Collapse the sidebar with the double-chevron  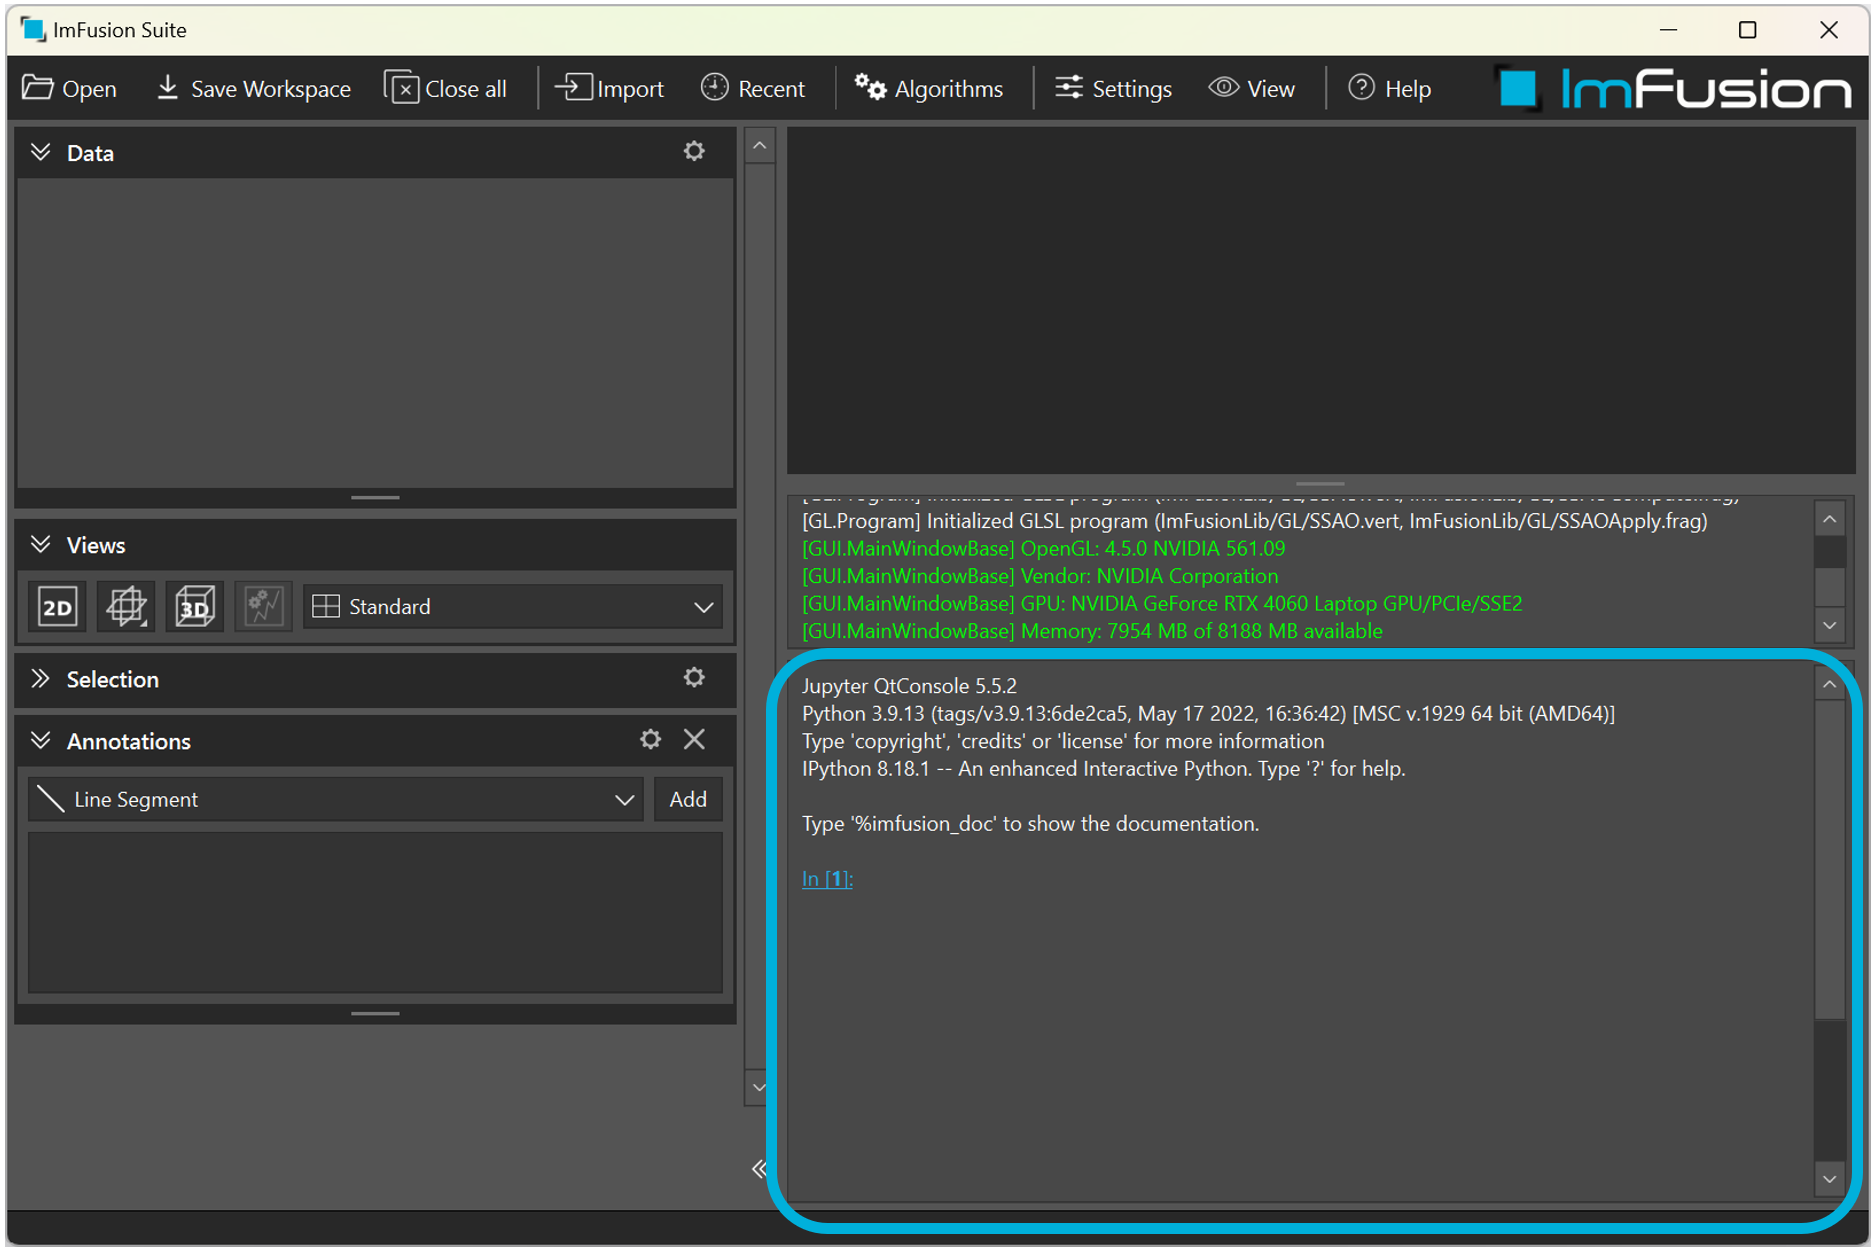759,1169
